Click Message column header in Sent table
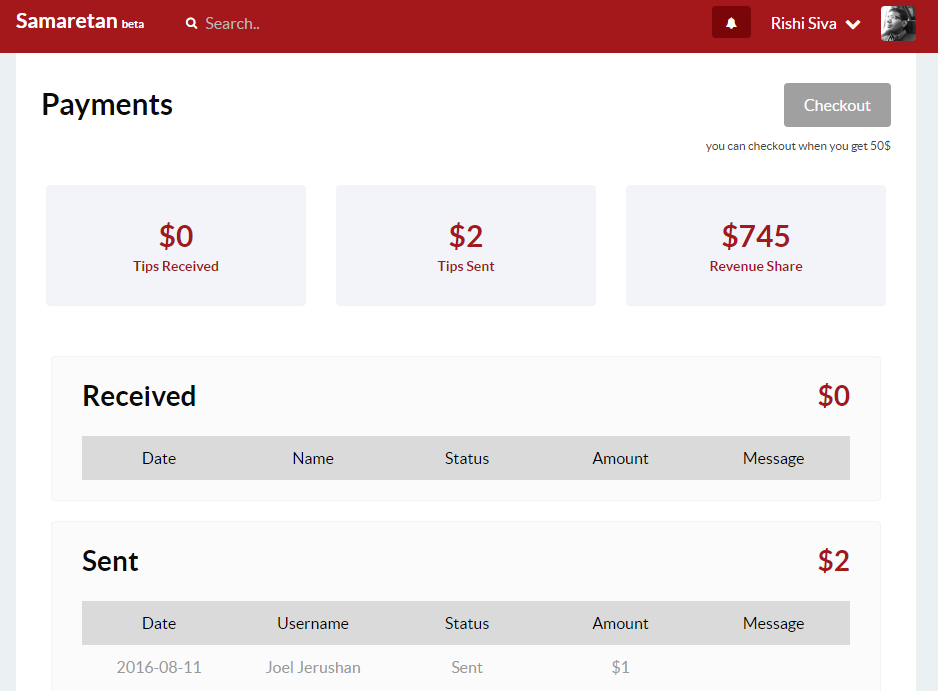 tap(773, 623)
